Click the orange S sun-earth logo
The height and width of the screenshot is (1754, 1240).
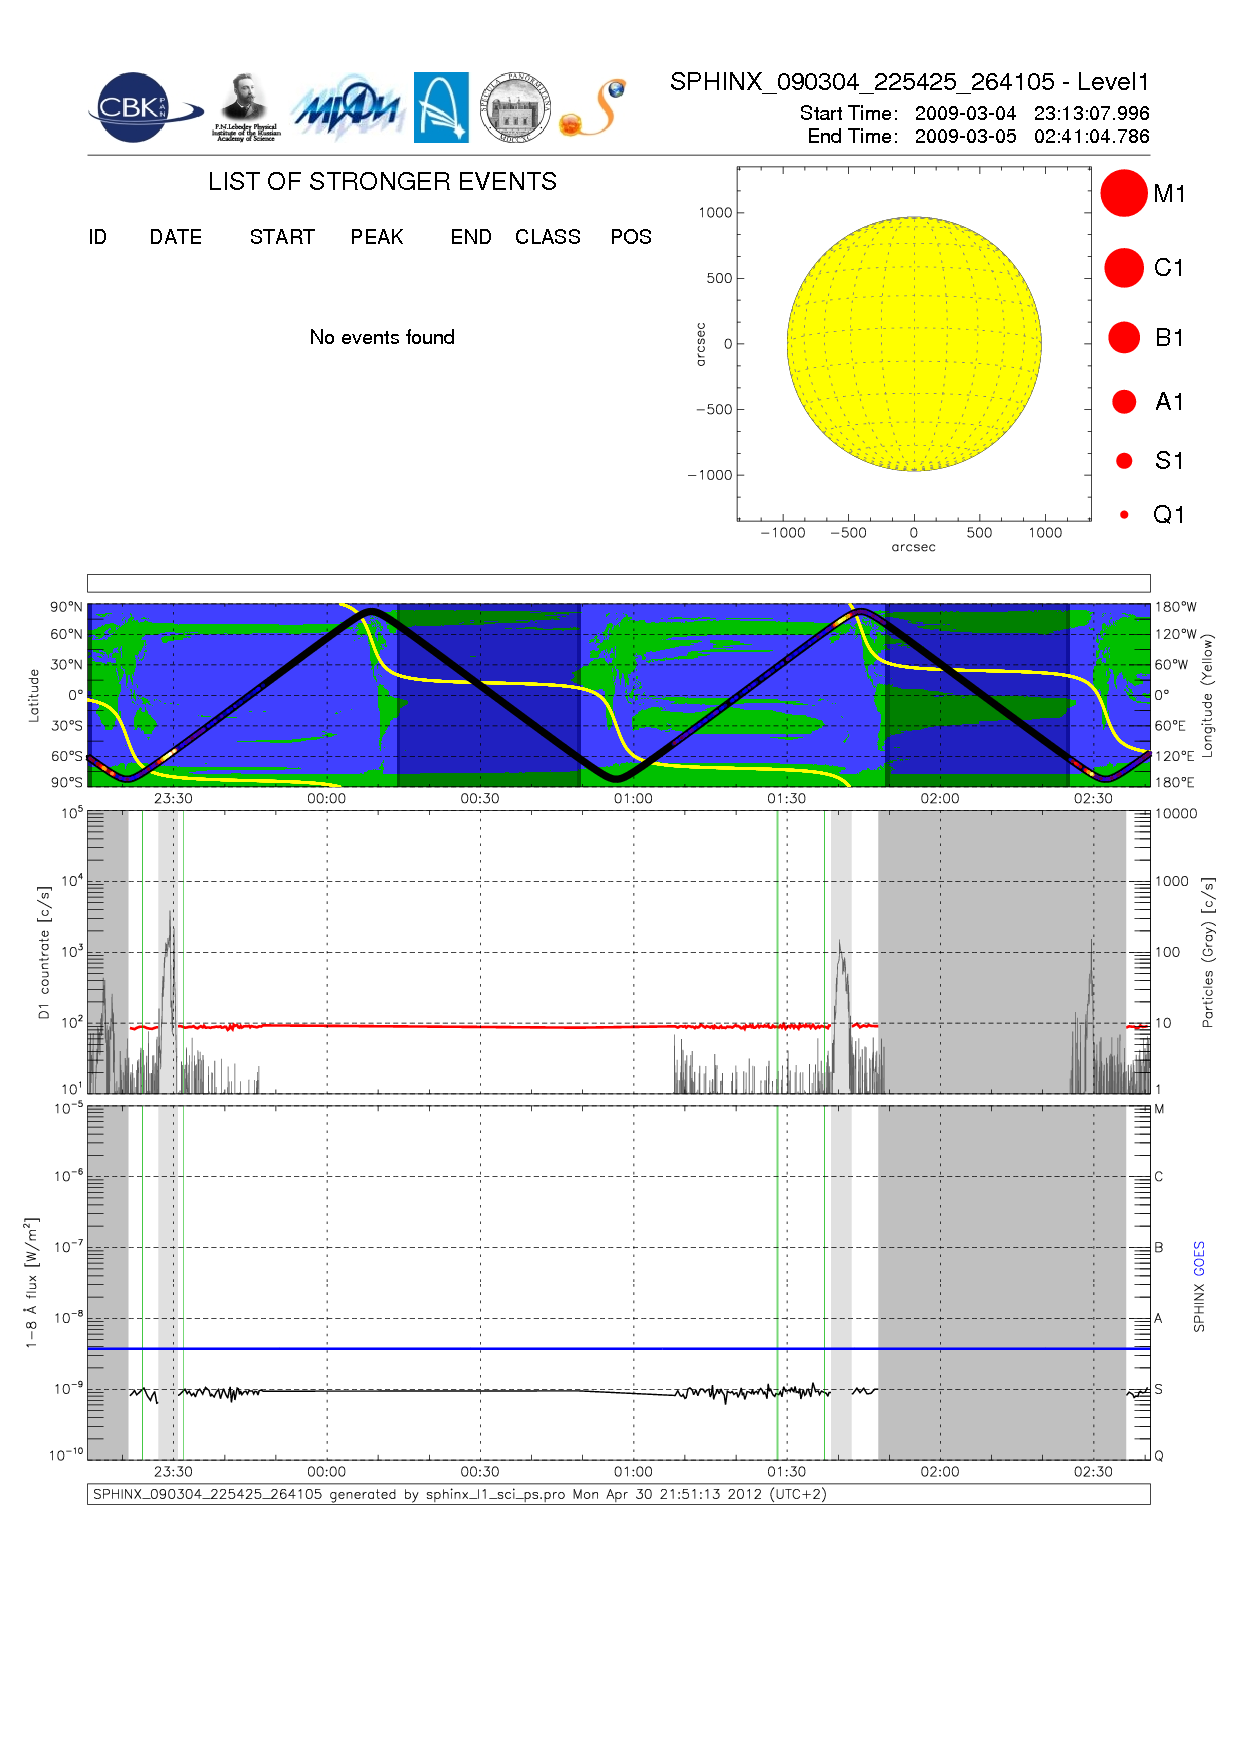click(x=593, y=108)
